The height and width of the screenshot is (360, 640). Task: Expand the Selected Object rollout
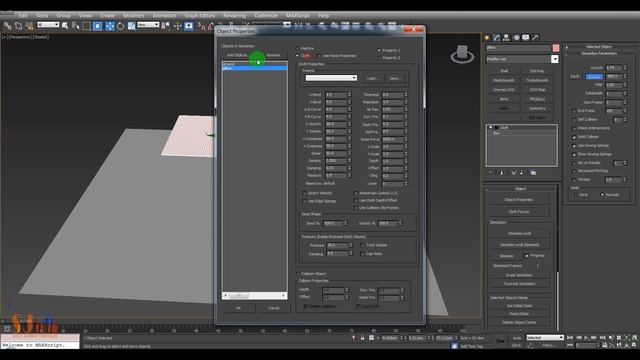(x=599, y=47)
